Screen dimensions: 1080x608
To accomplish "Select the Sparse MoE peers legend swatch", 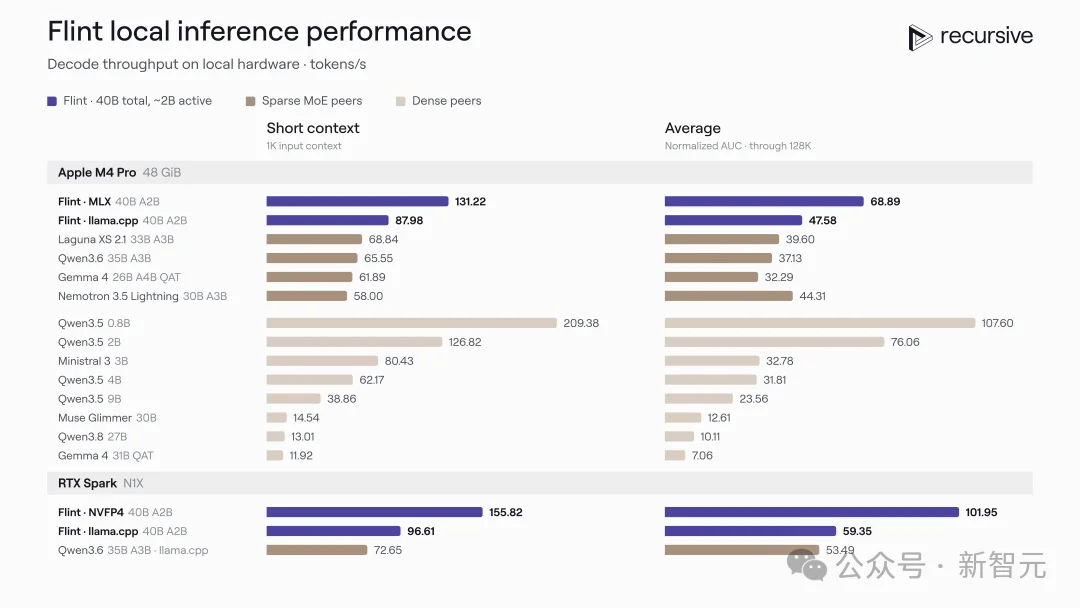I will 250,101.
